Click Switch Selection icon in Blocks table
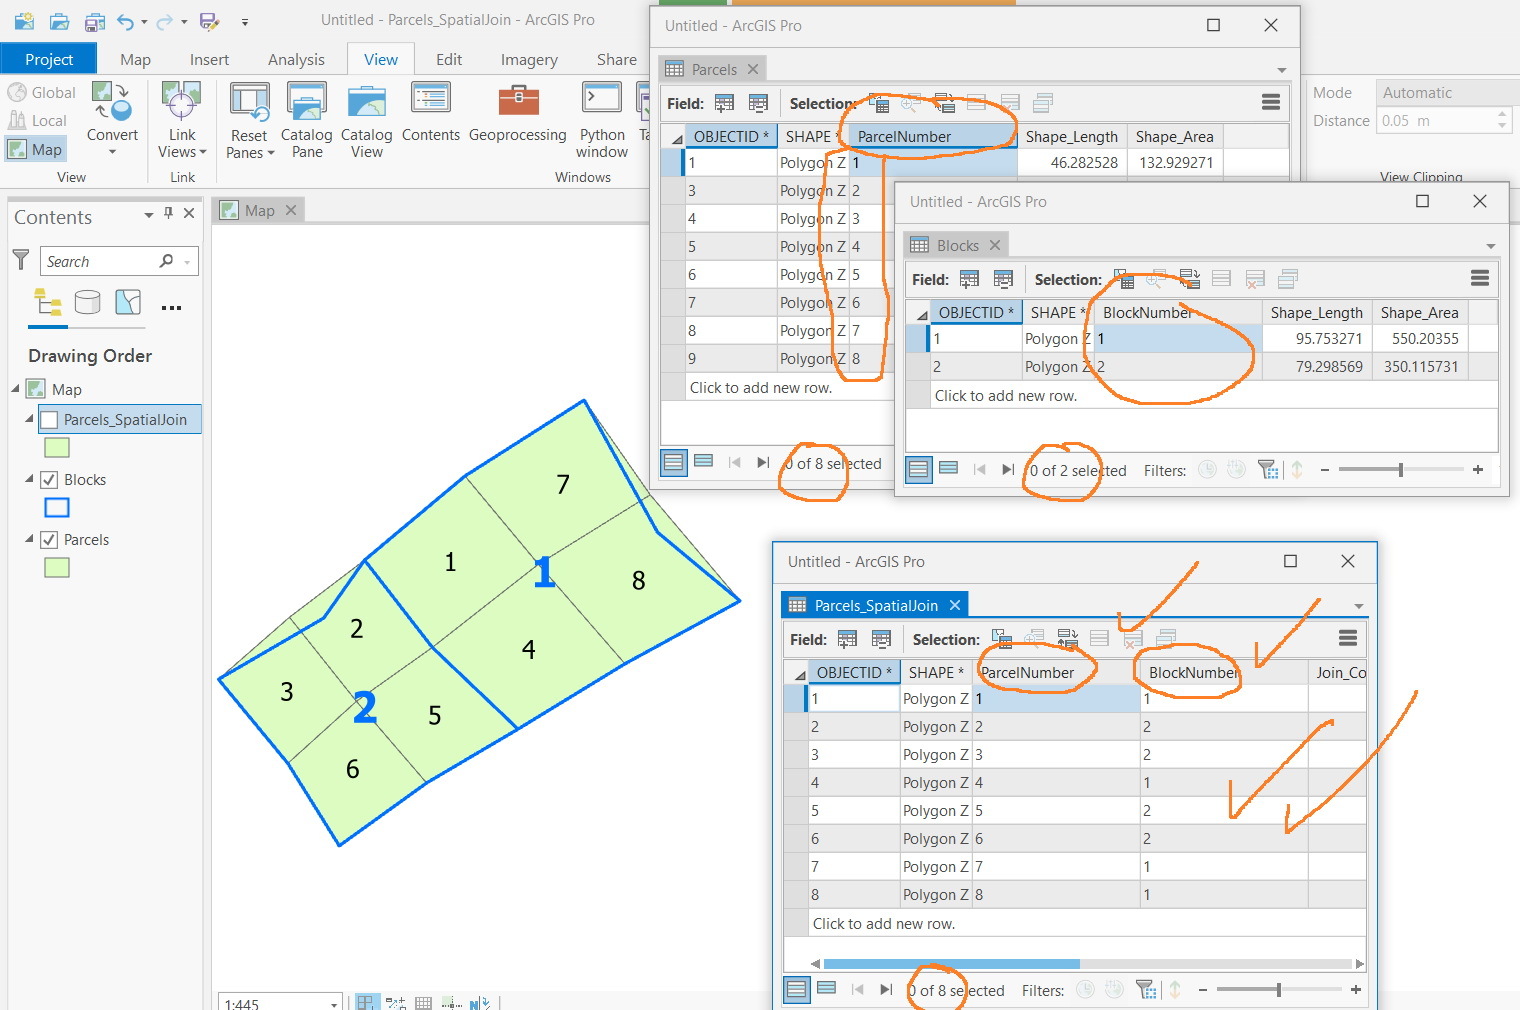This screenshot has width=1520, height=1010. pyautogui.click(x=1189, y=279)
